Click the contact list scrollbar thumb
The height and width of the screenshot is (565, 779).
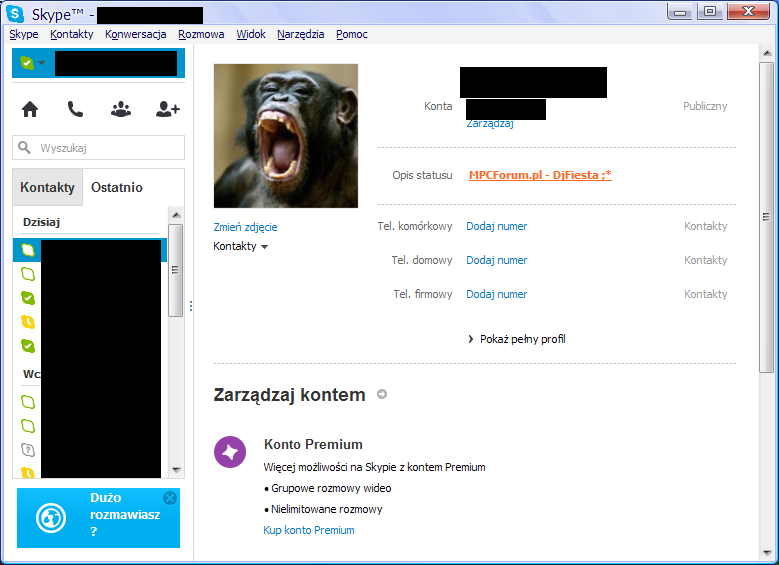click(175, 270)
